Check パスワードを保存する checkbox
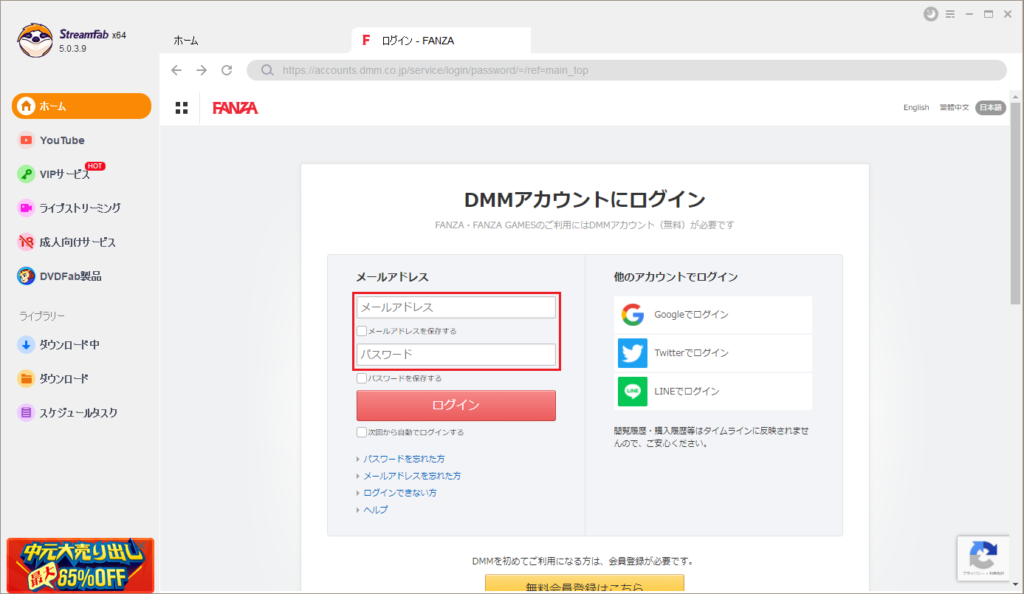The width and height of the screenshot is (1024, 594). [x=362, y=378]
